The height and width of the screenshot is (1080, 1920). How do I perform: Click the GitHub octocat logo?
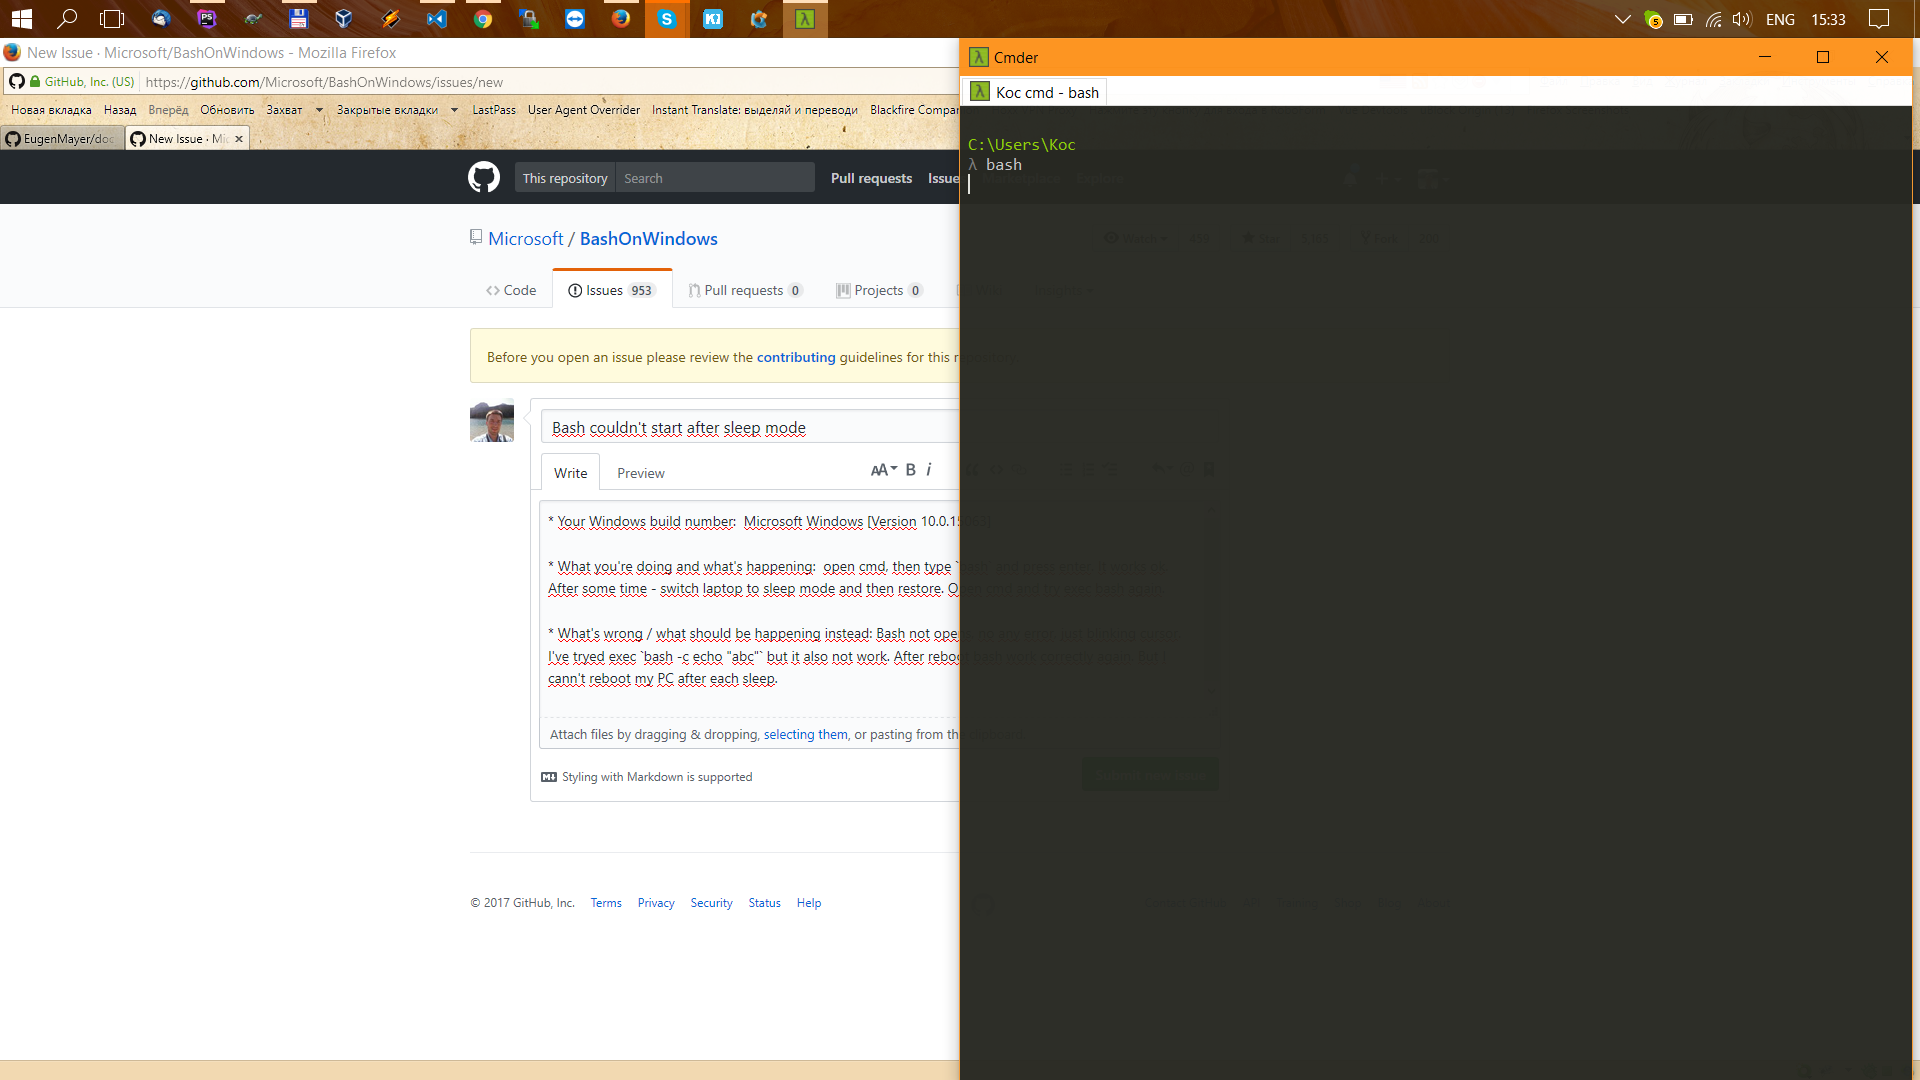[x=484, y=178]
